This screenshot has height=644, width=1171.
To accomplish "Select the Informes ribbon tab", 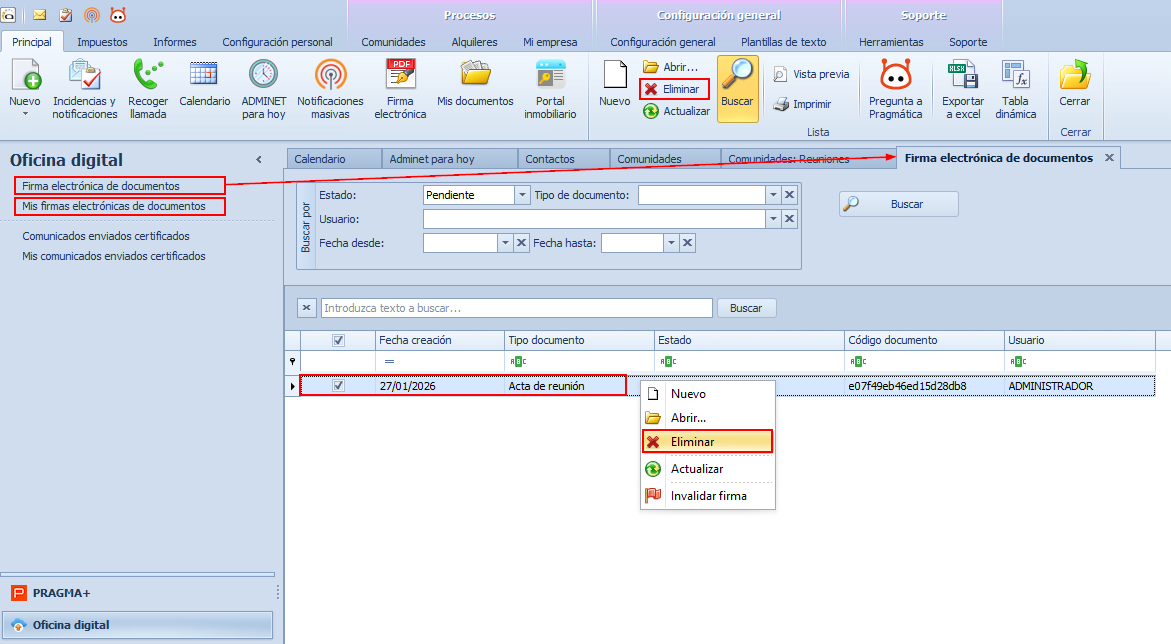I will (175, 42).
